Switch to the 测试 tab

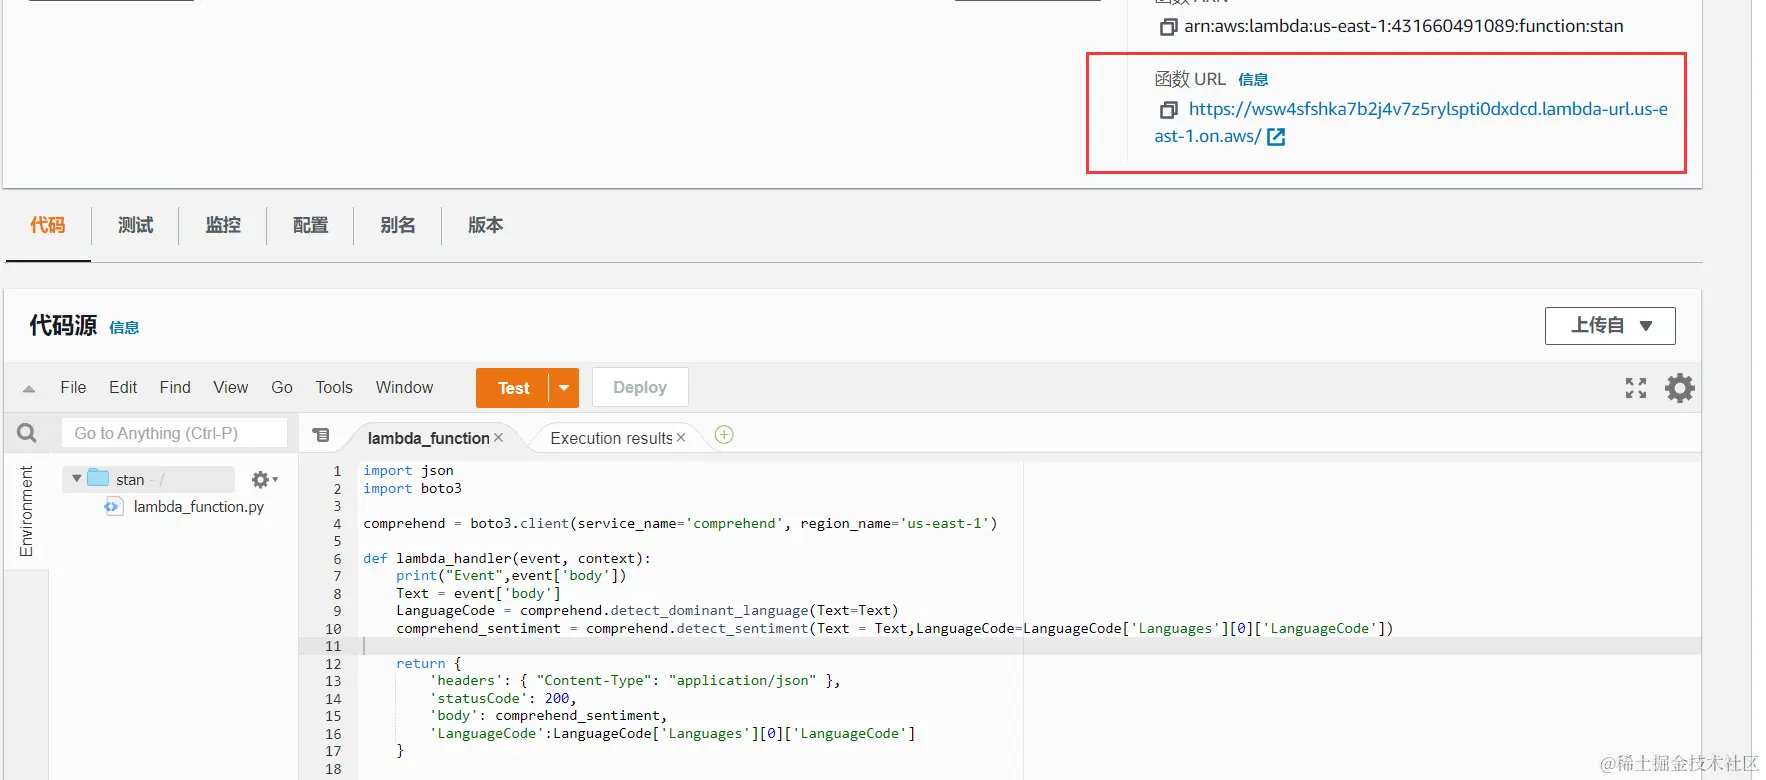[x=136, y=225]
